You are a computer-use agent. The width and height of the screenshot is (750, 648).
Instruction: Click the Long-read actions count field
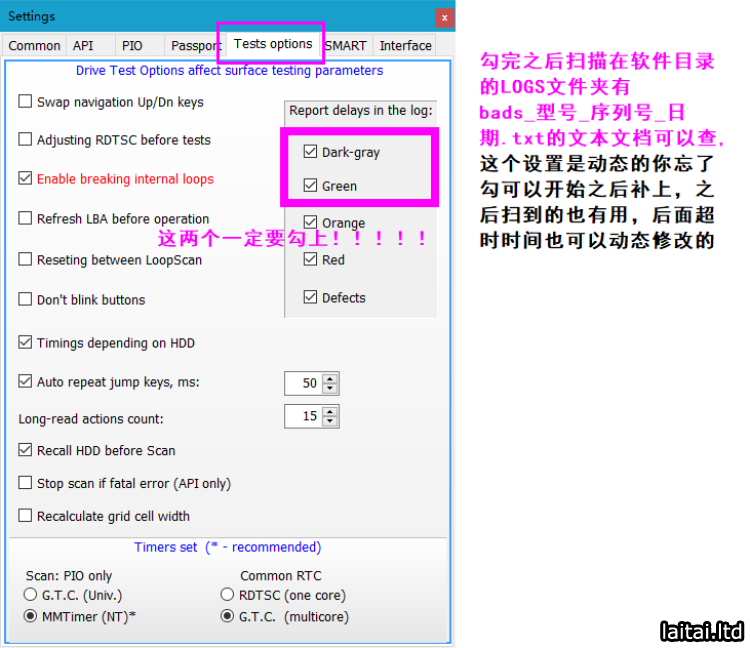[303, 416]
